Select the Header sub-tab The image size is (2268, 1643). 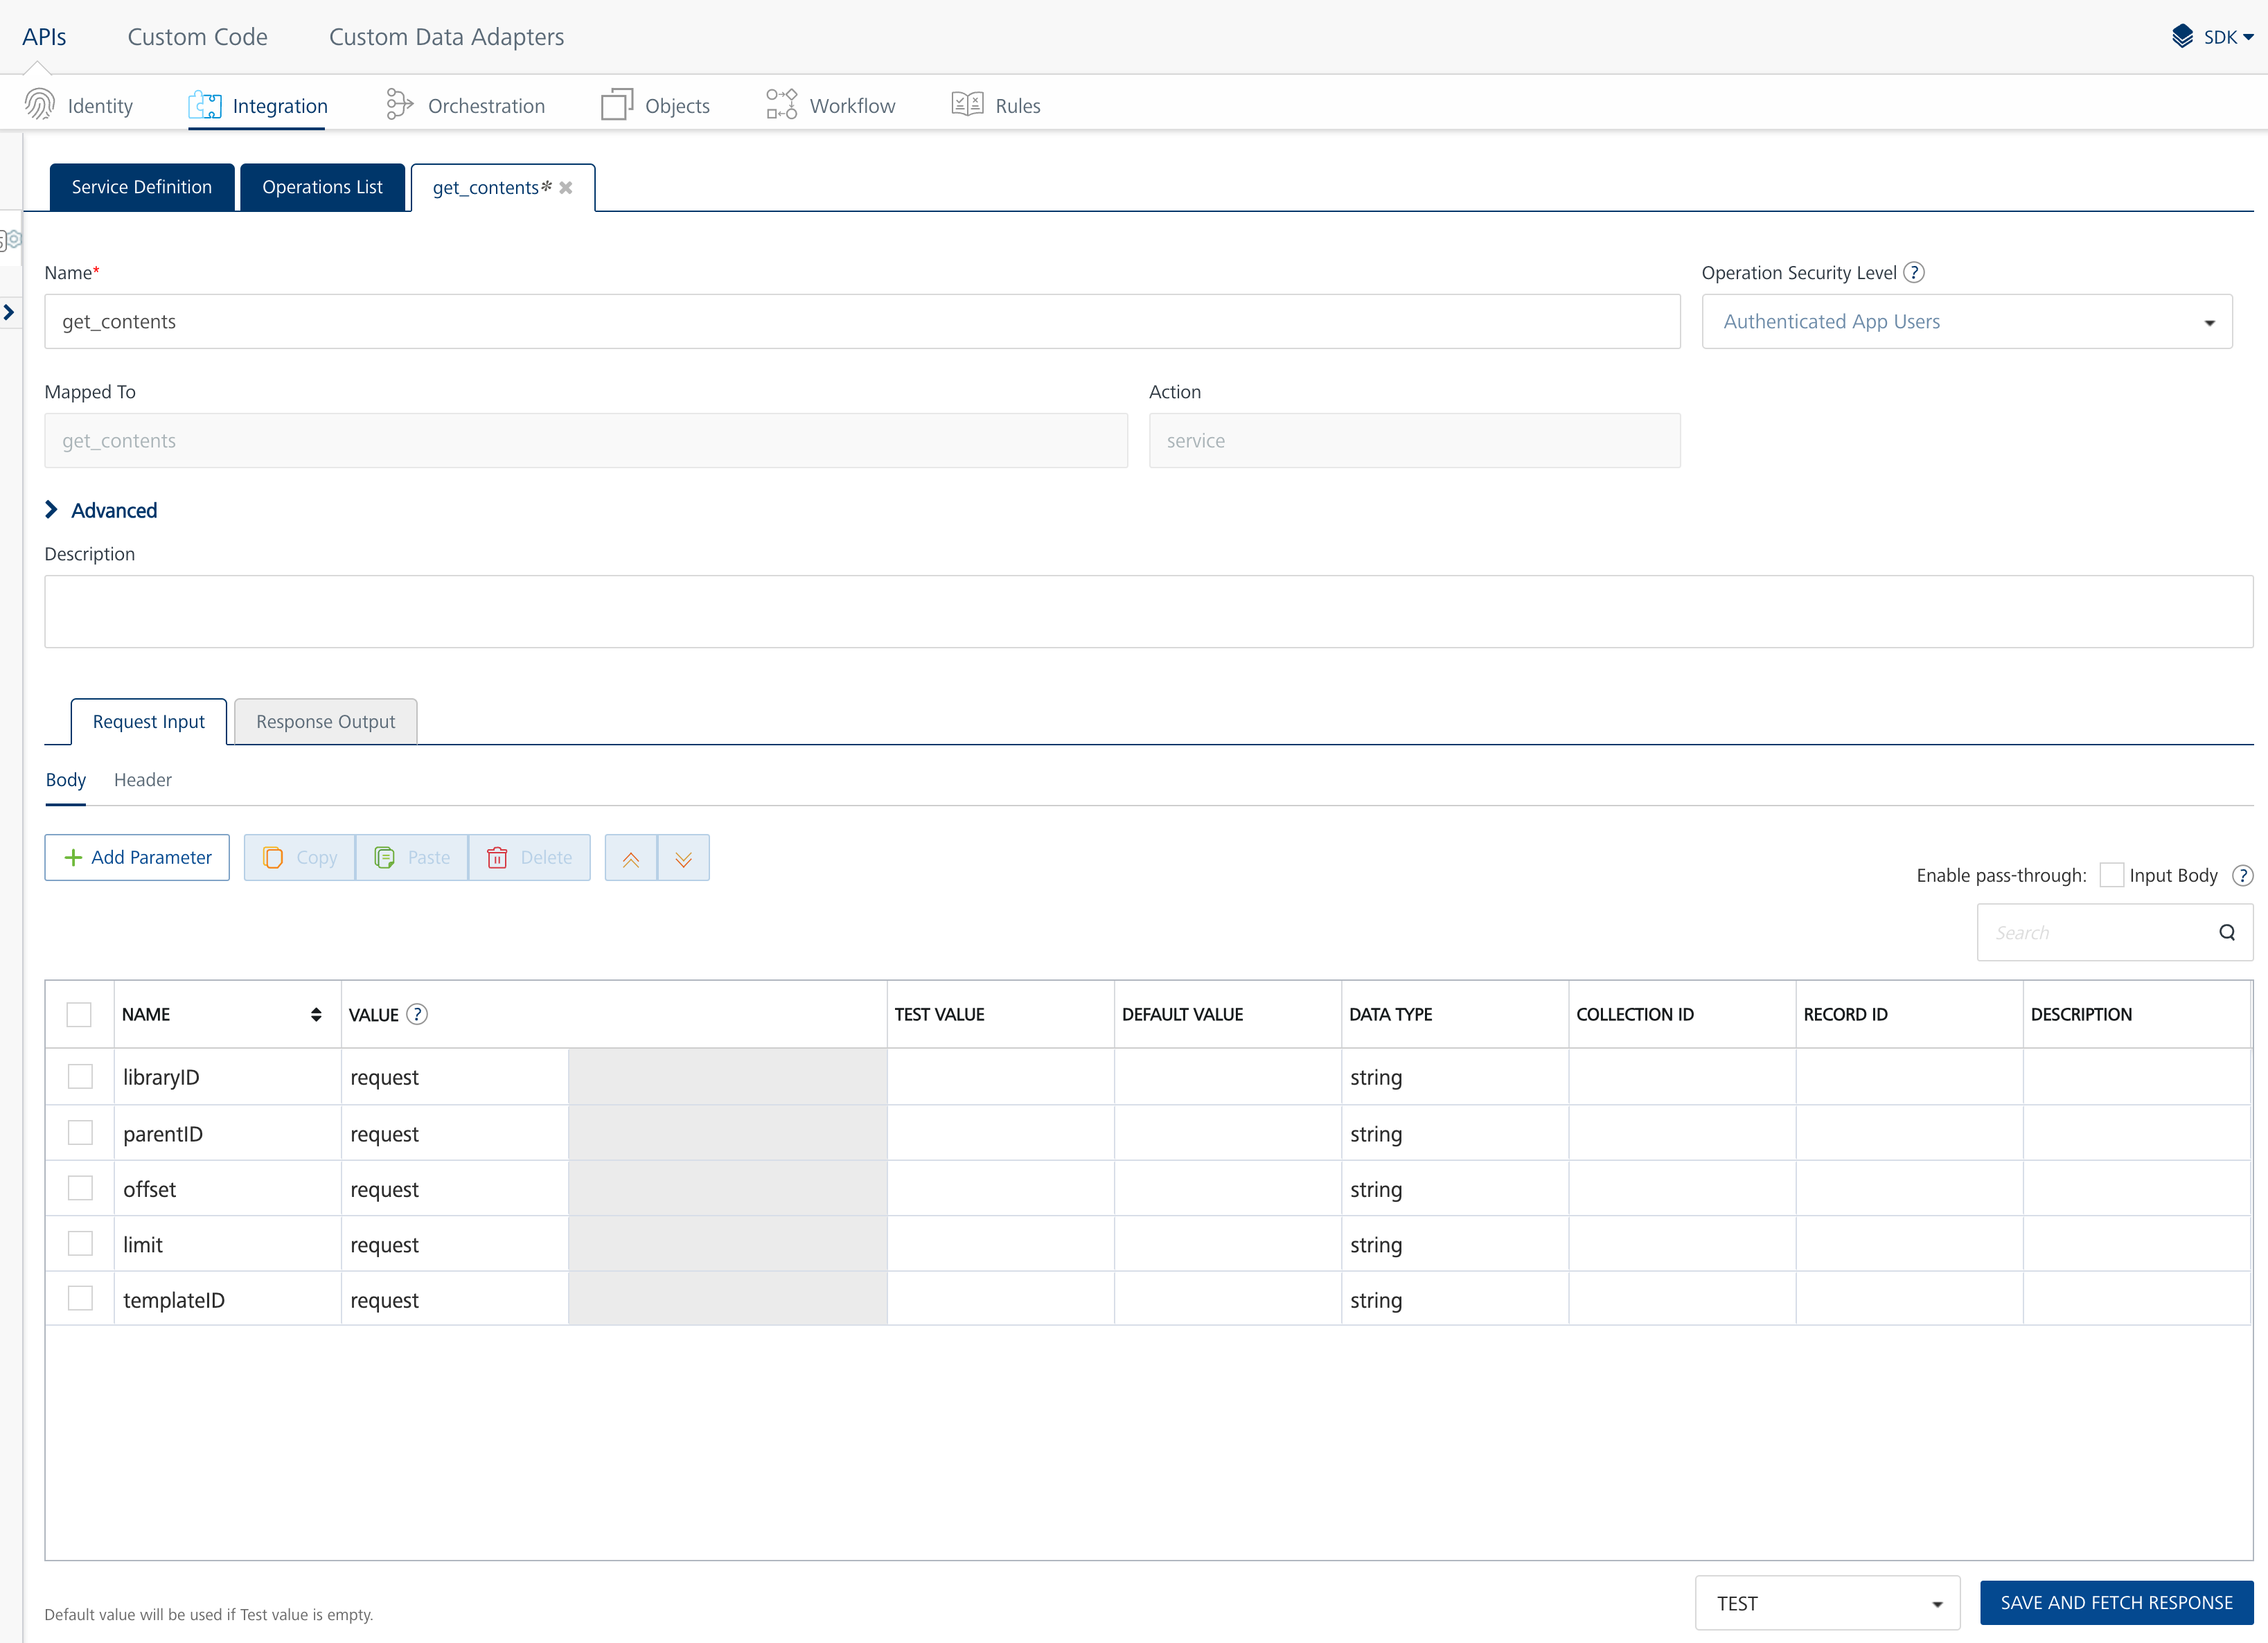(142, 780)
